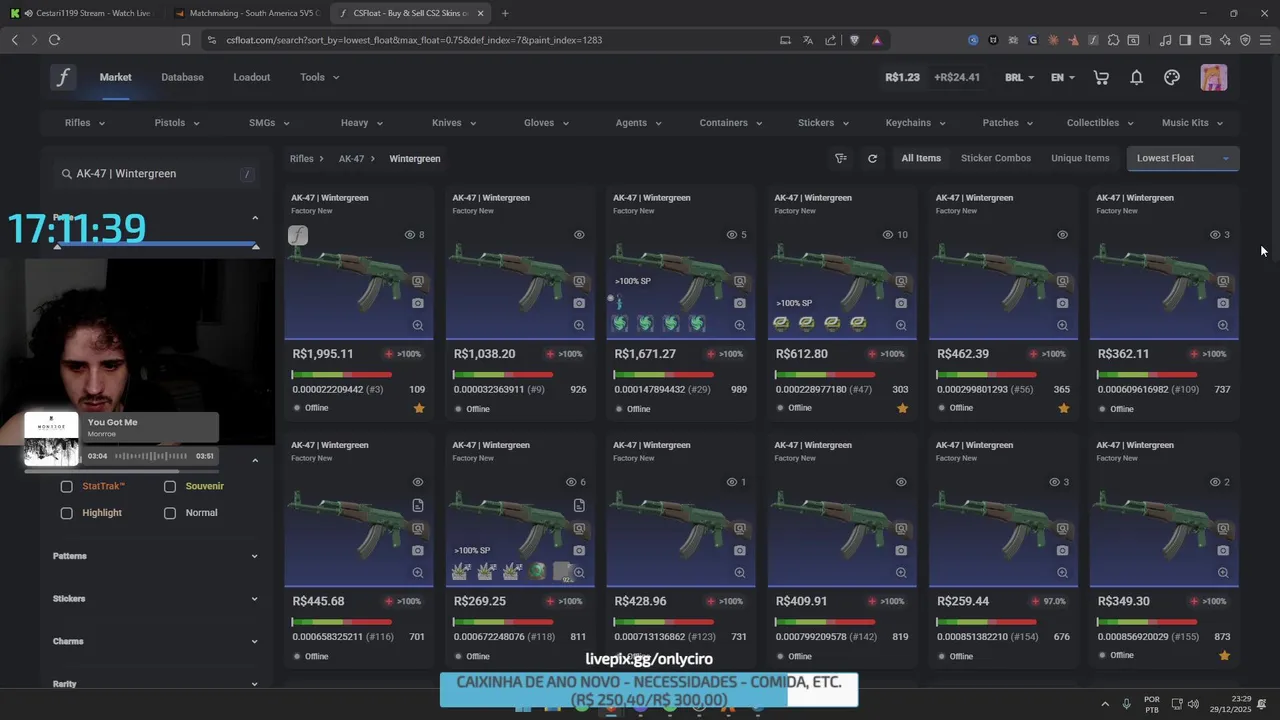Click the CSFloat badge on R$1,995.11 card
This screenshot has height=720, width=1280.
(x=298, y=236)
